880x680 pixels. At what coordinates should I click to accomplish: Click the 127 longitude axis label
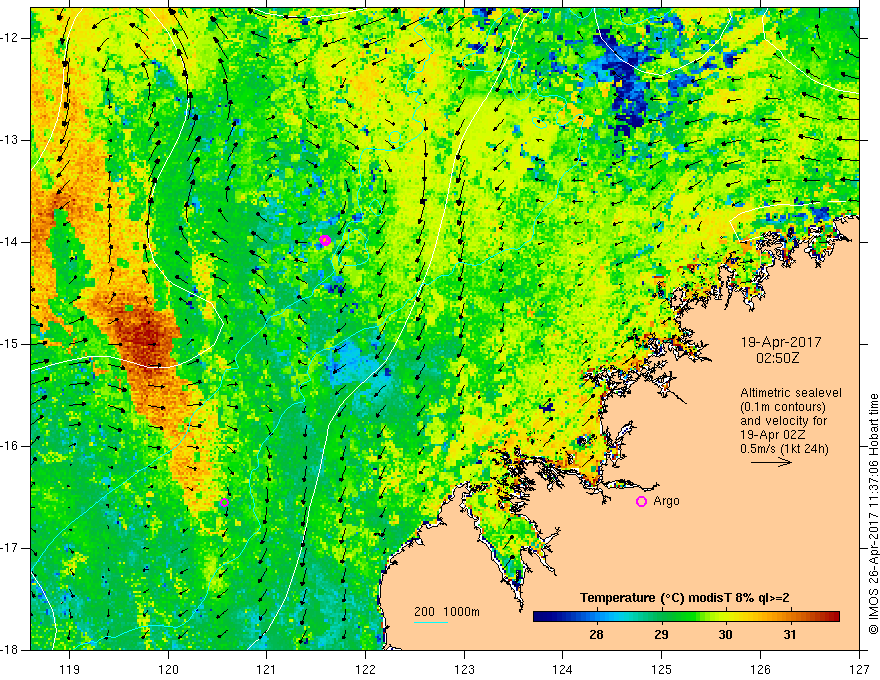pos(859,669)
